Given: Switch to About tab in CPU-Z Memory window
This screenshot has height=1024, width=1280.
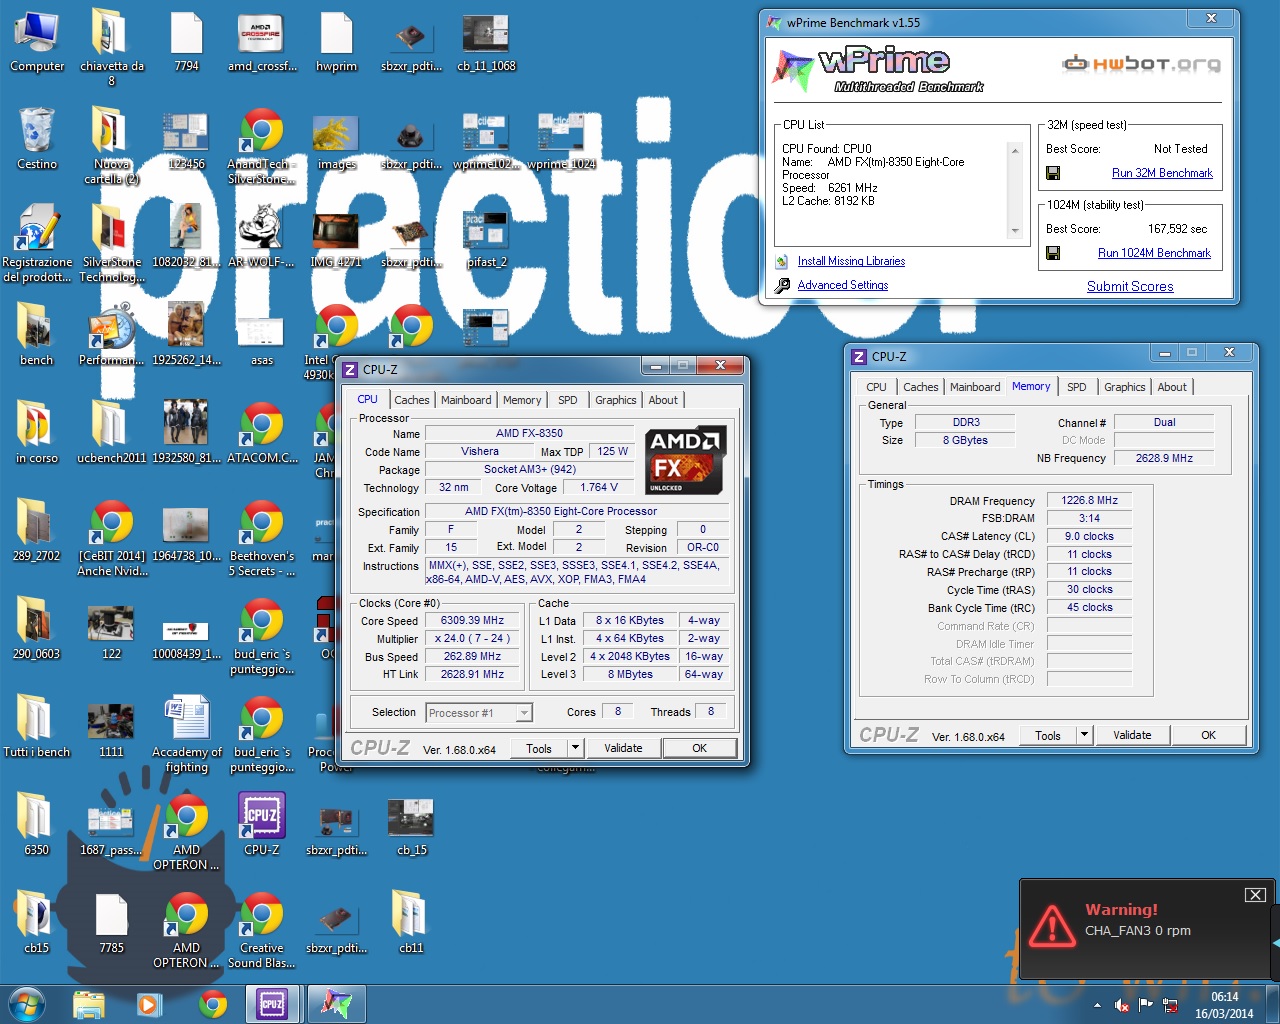Looking at the screenshot, I should tap(1172, 387).
